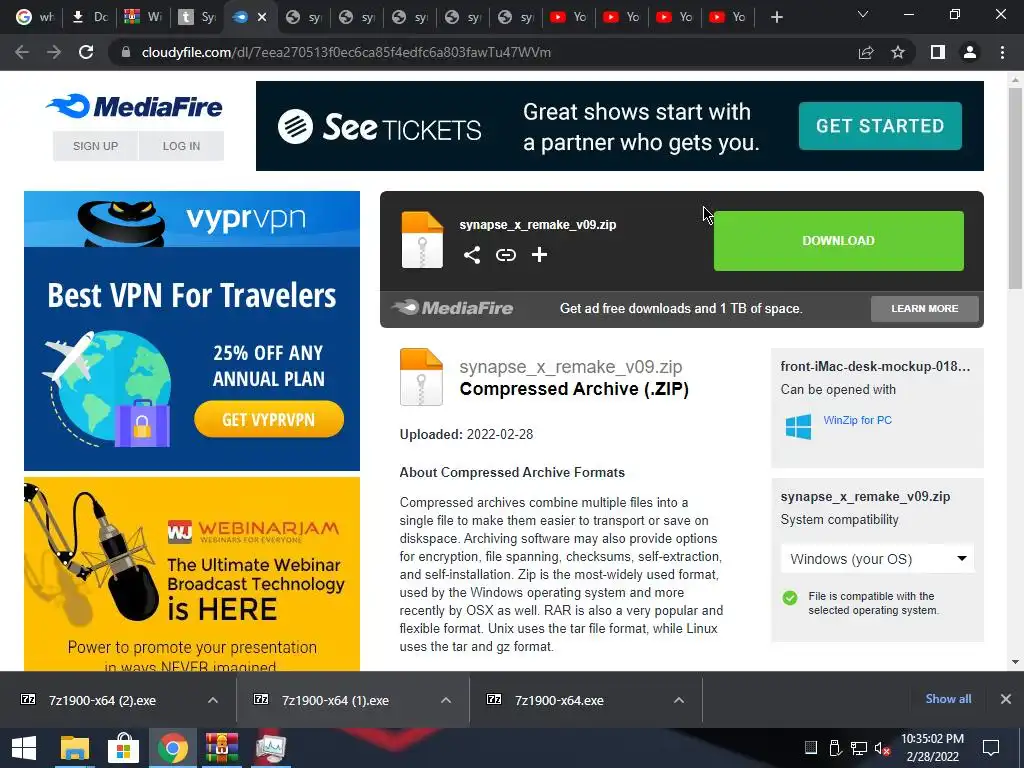Switch to the Google tab
The height and width of the screenshot is (768, 1024).
click(33, 17)
